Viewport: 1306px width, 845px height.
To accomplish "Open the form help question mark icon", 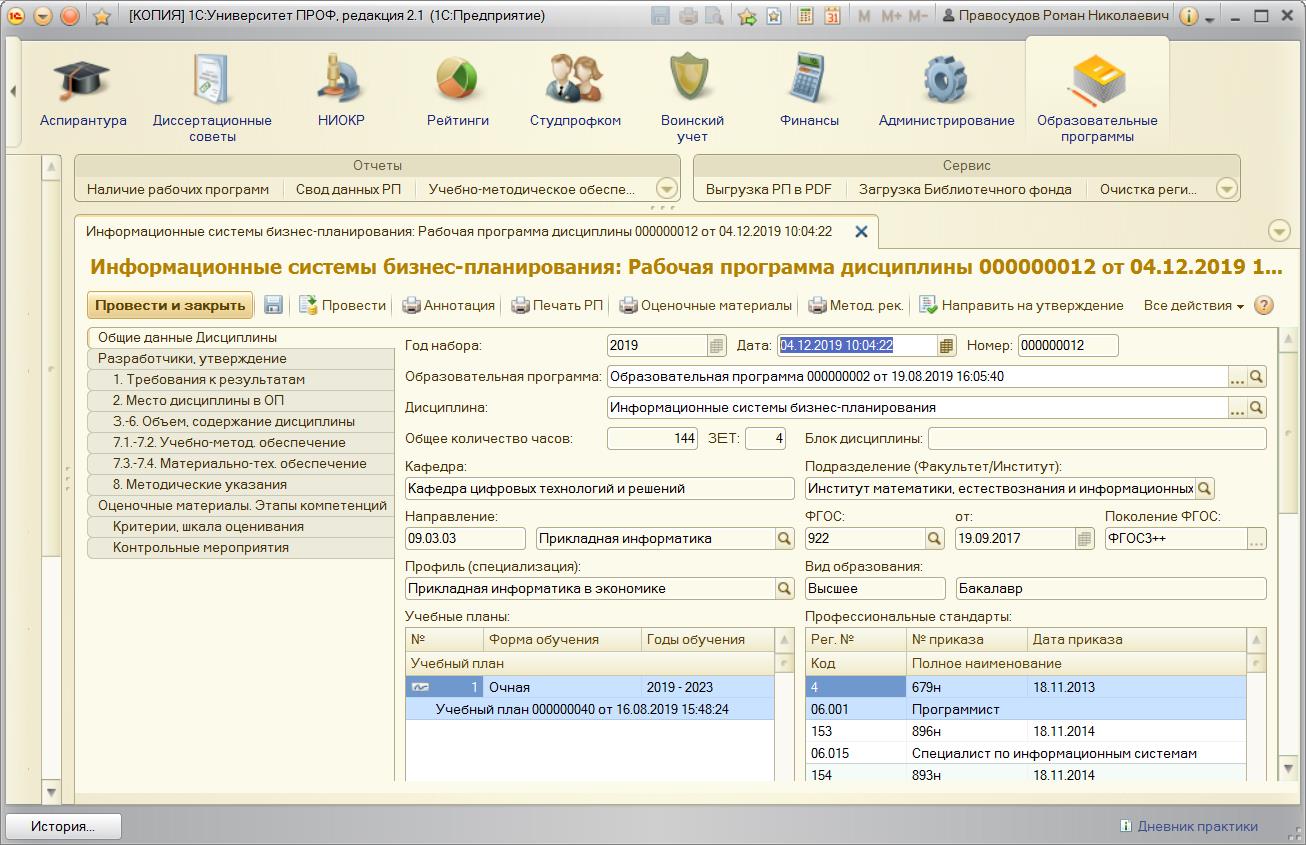I will point(1264,305).
